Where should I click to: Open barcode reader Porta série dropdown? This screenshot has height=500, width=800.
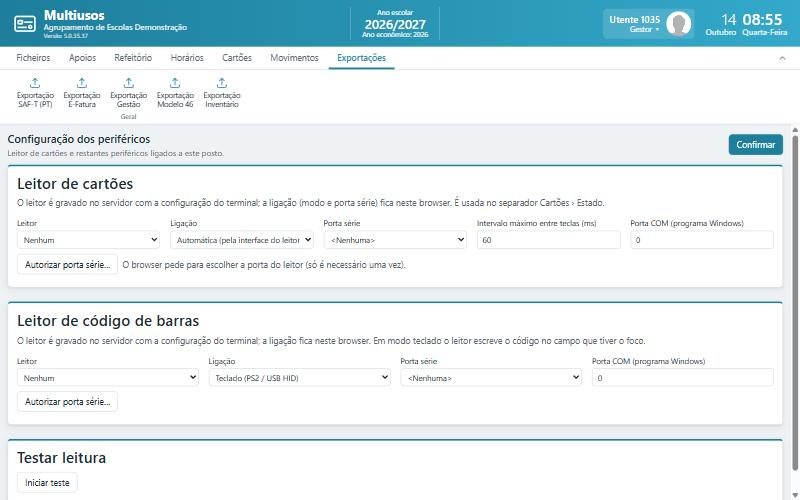491,378
